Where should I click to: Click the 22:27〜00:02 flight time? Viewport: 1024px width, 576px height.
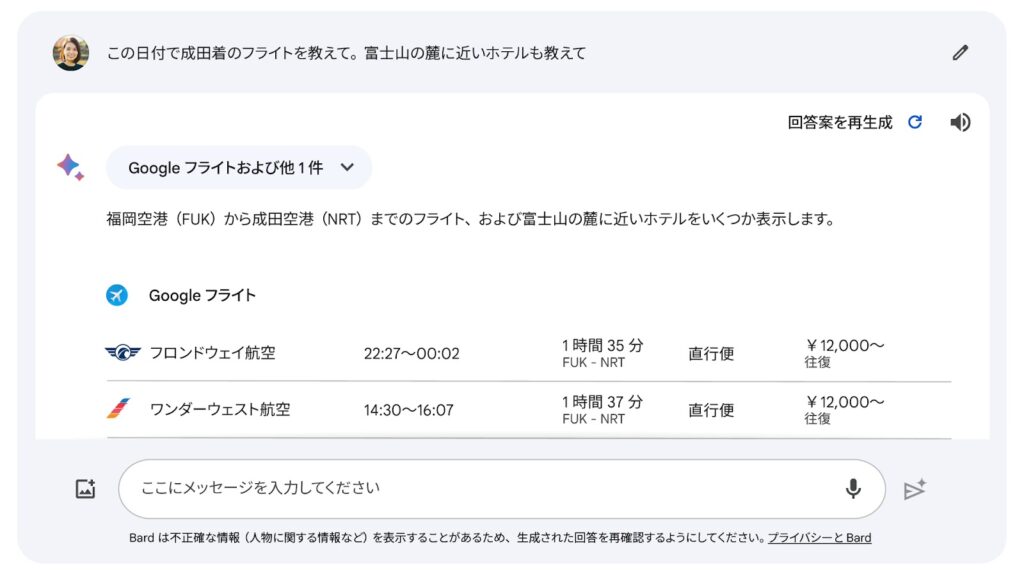(411, 353)
